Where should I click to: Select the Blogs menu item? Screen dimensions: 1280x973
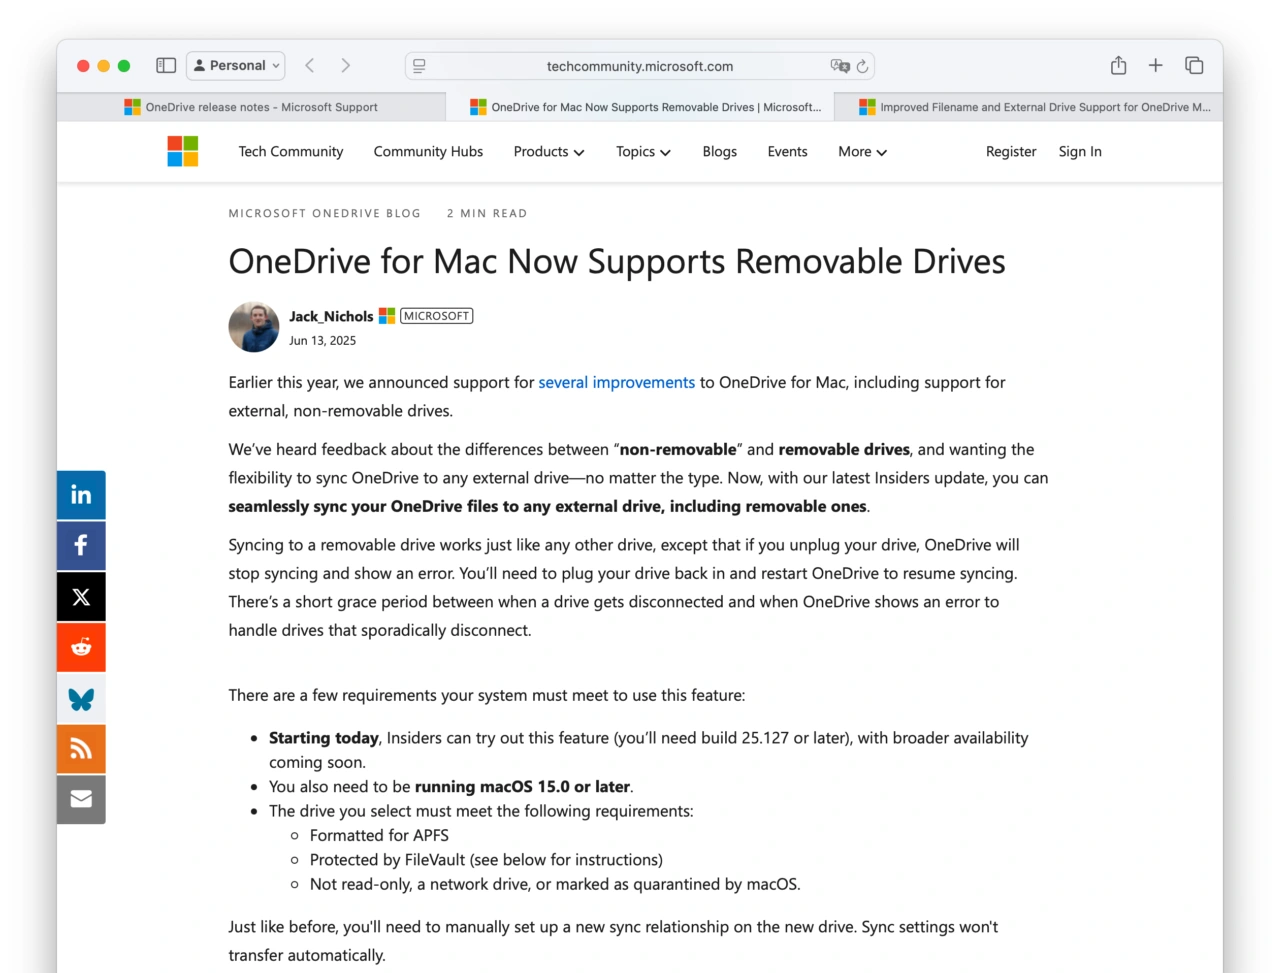click(x=719, y=151)
